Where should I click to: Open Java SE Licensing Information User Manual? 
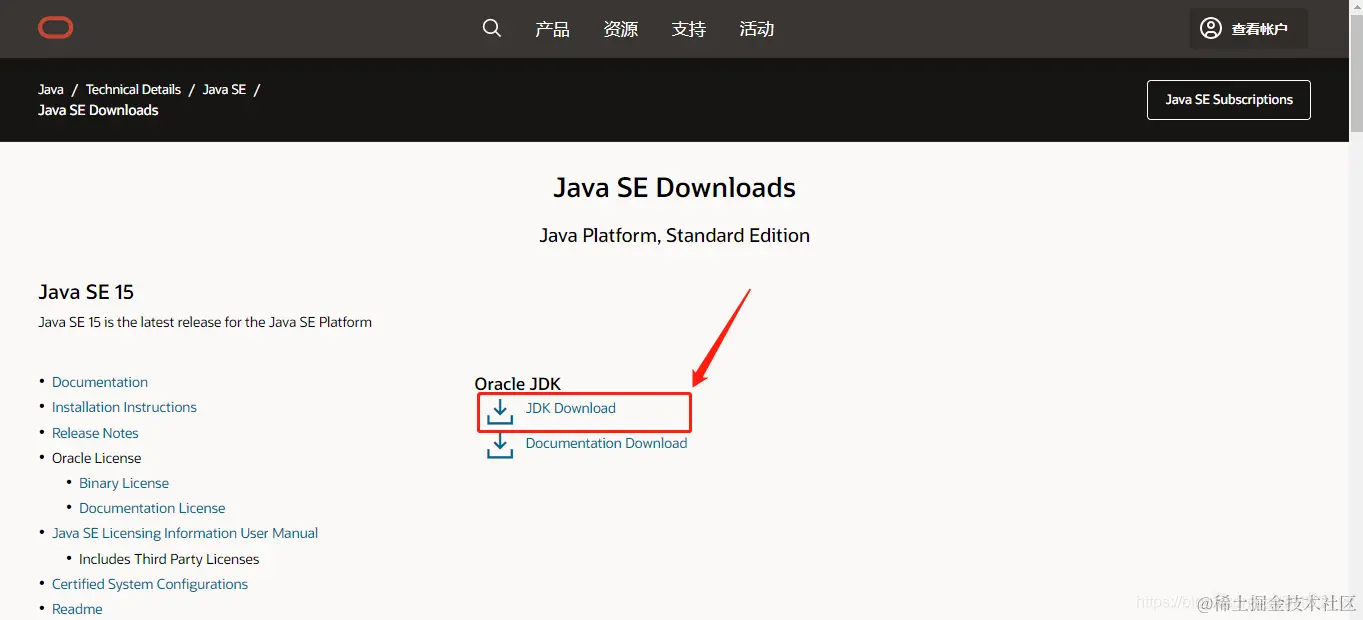pyautogui.click(x=185, y=533)
